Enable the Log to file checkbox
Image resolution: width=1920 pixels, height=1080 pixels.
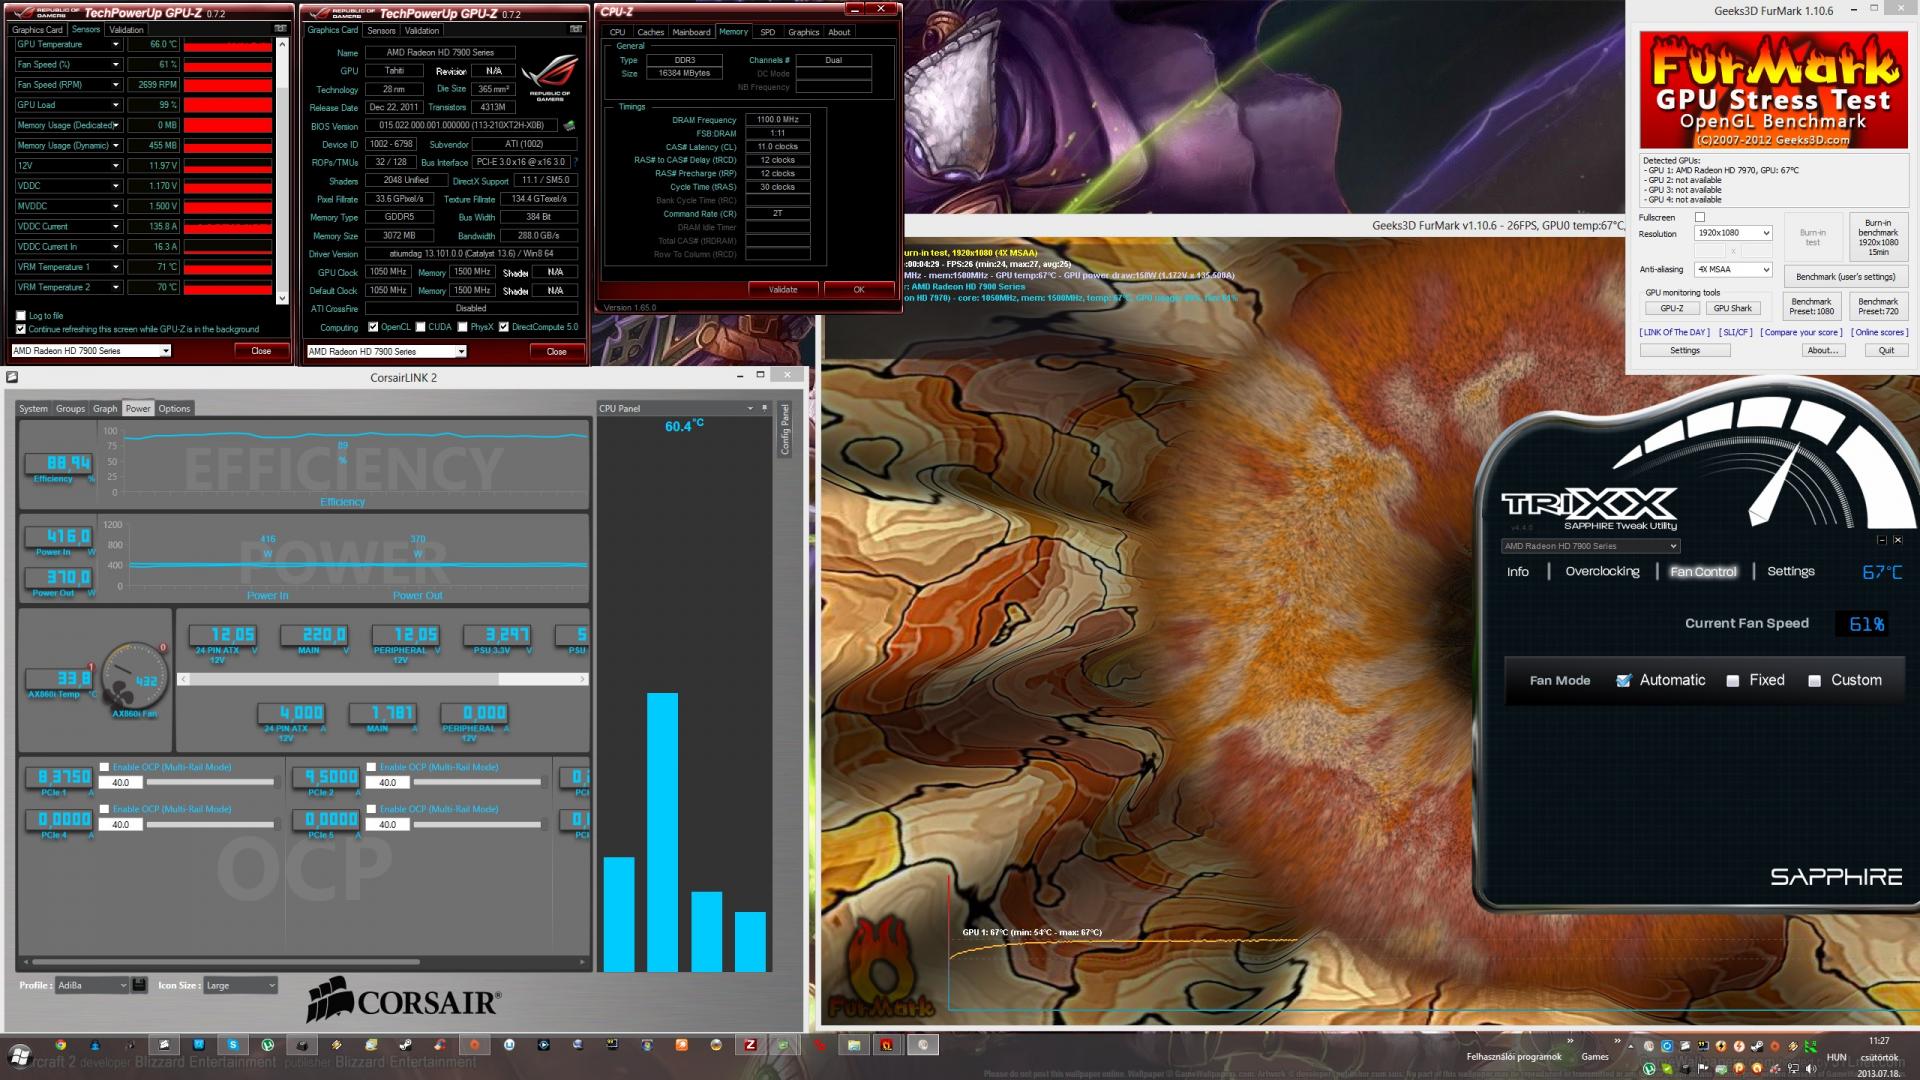[x=21, y=316]
